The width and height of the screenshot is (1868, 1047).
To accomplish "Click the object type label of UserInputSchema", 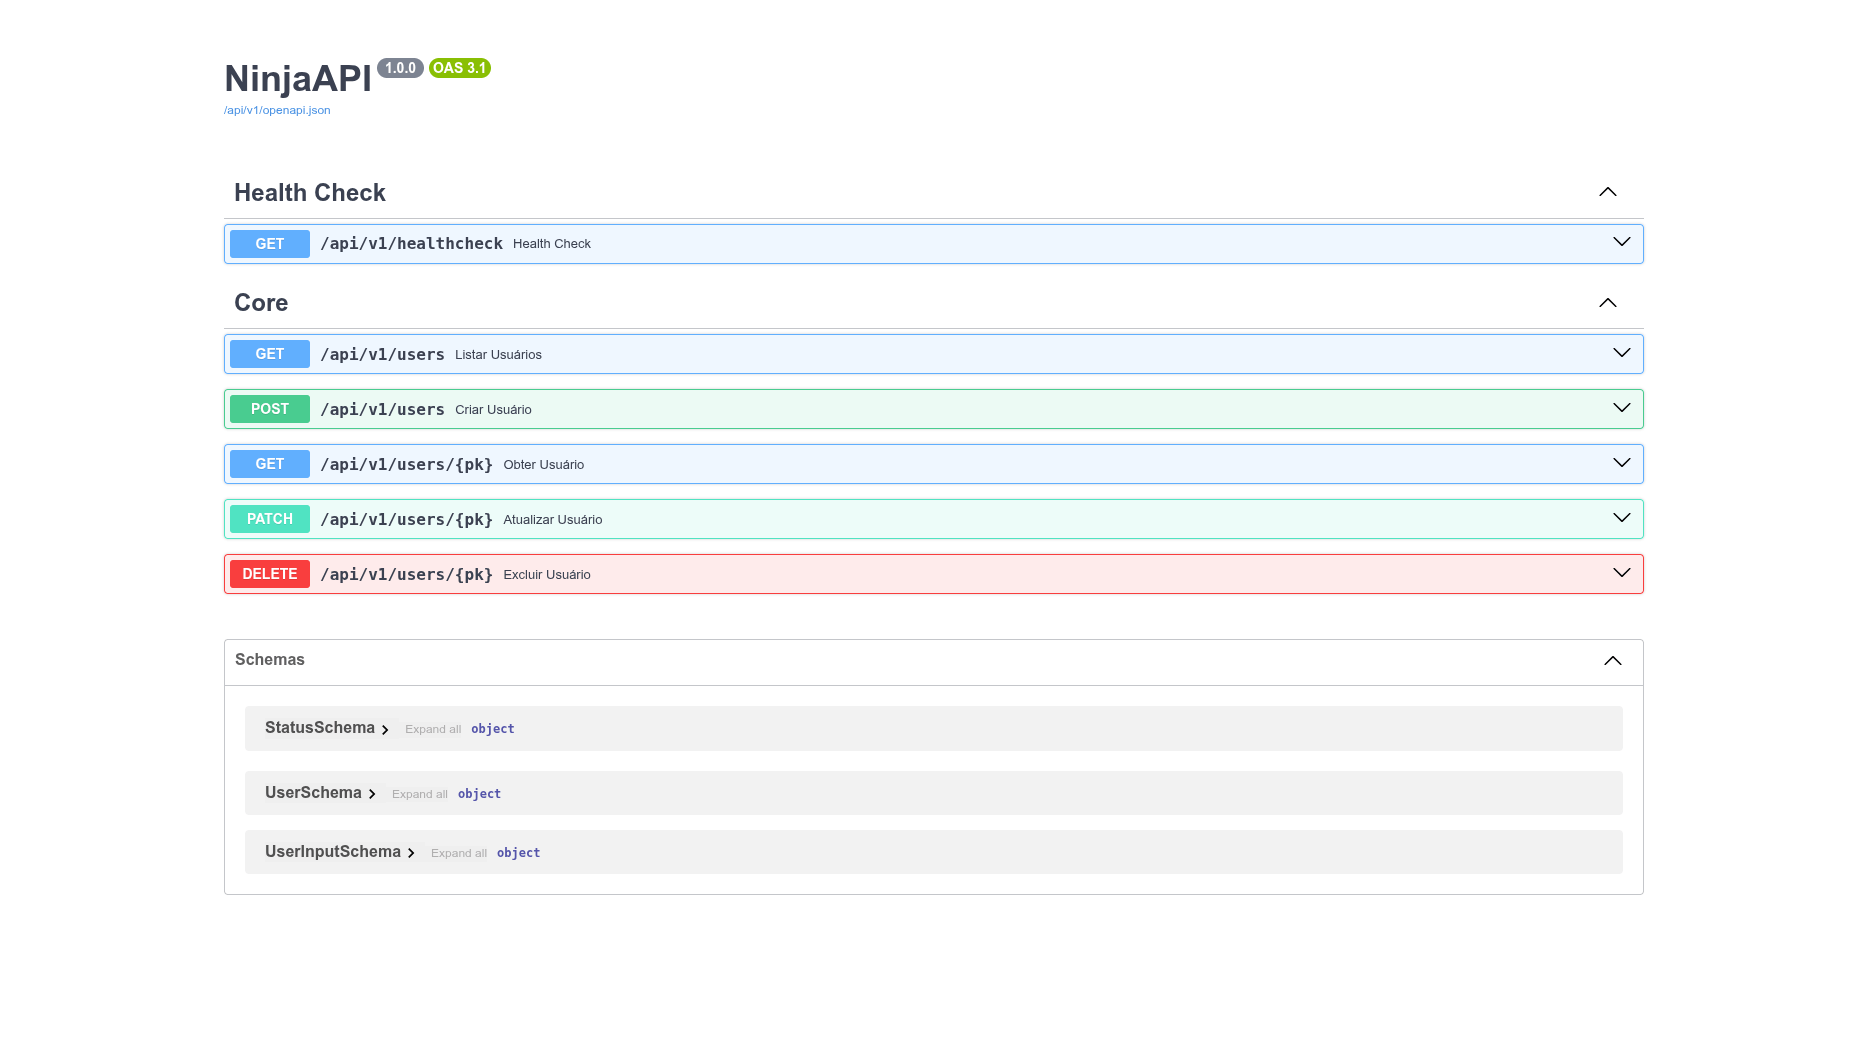I will click(x=519, y=853).
